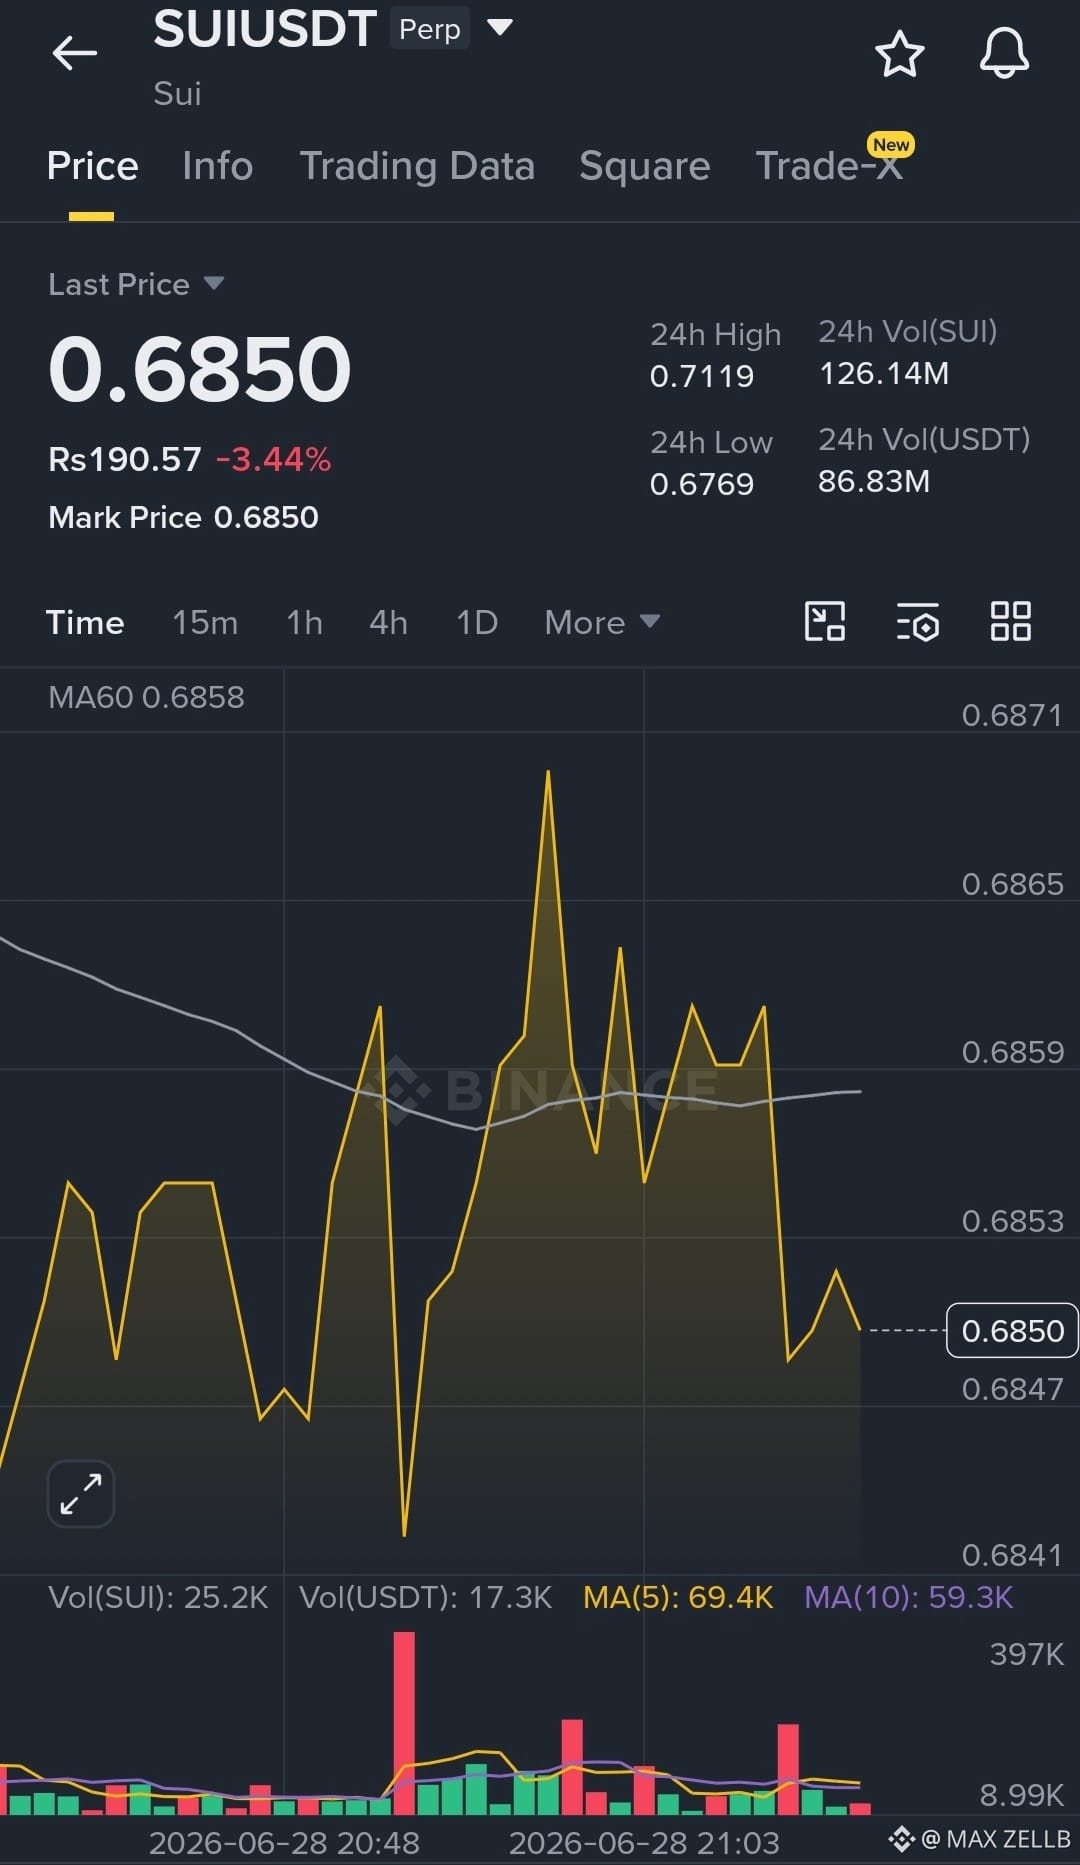Open More time intervals dropdown
The image size is (1080, 1865).
click(602, 622)
